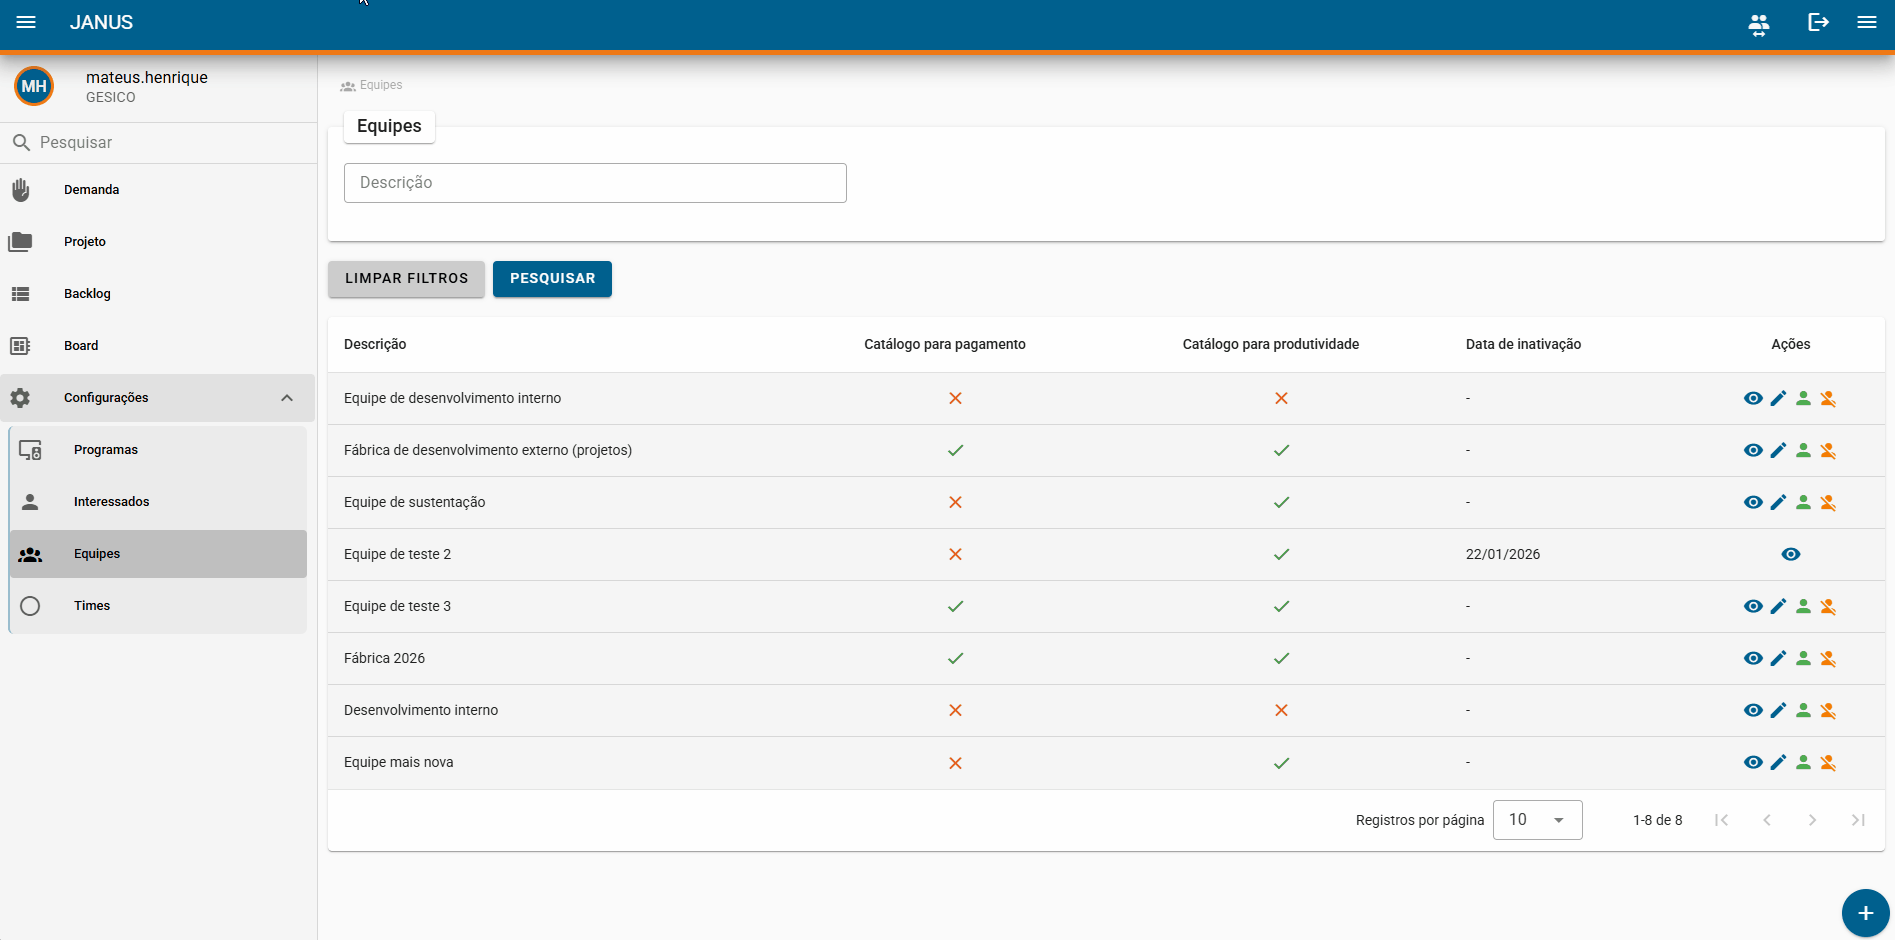Click the mateus.henrique username
Viewport: 1895px width, 940px height.
147,77
